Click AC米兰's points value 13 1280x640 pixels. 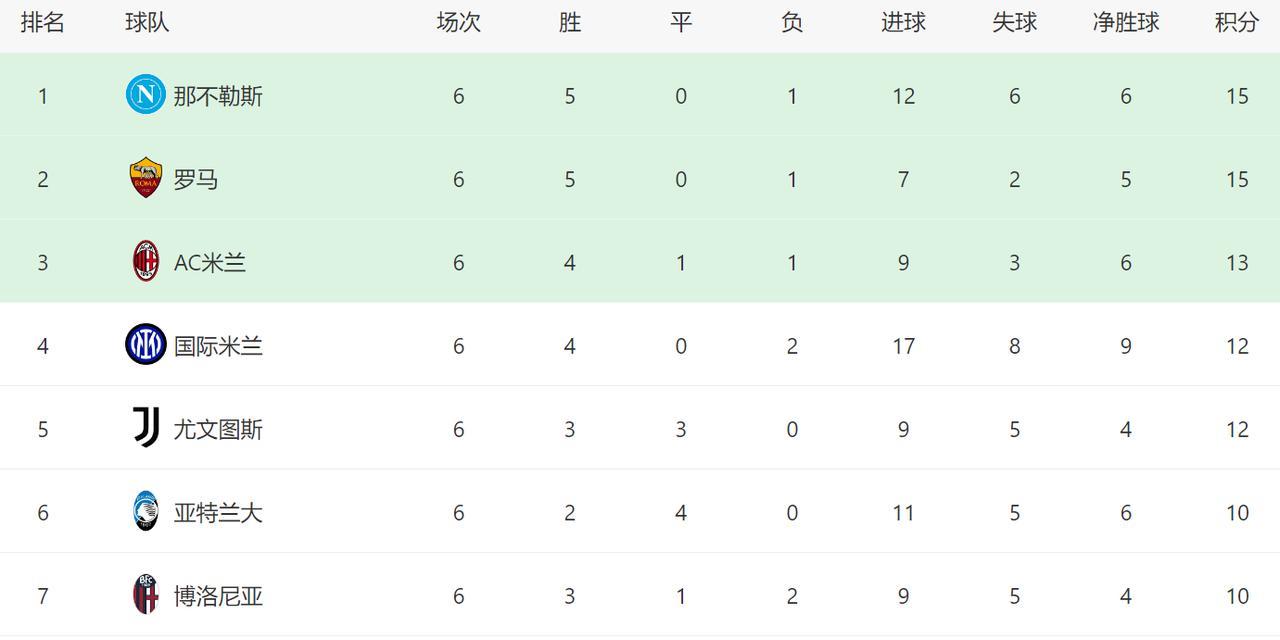pos(1237,262)
